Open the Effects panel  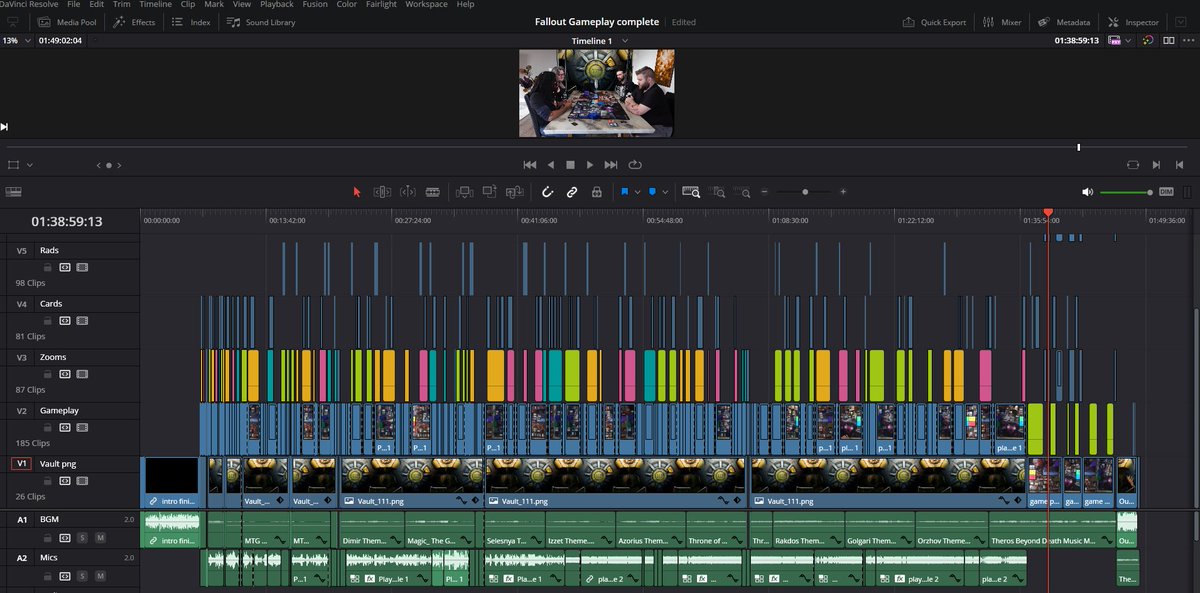[134, 22]
